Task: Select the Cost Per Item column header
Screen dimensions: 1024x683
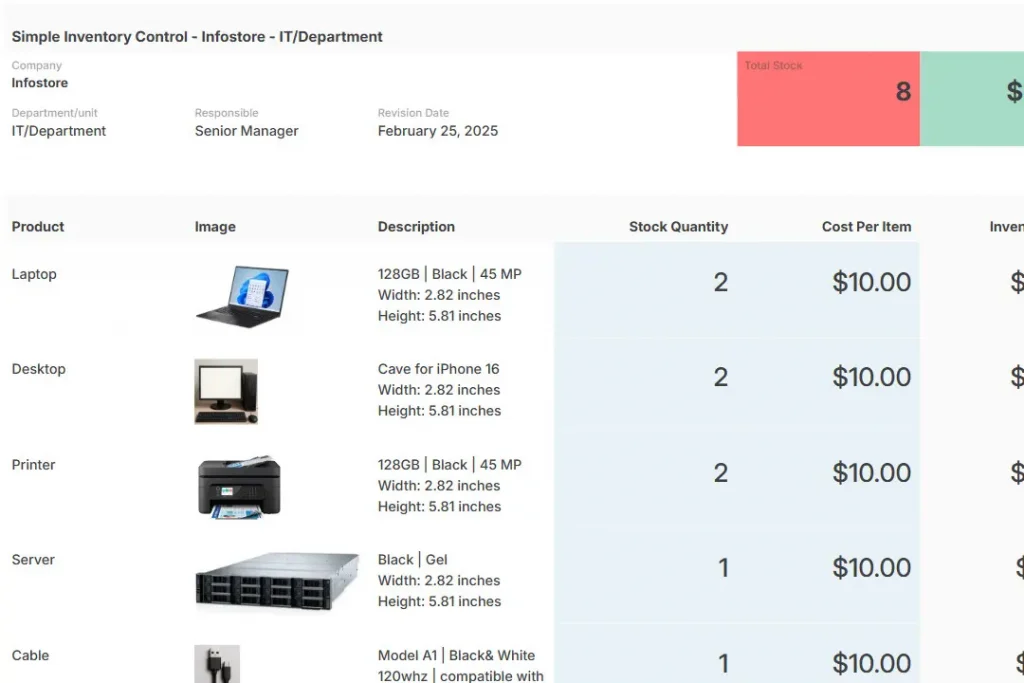Action: pos(866,227)
